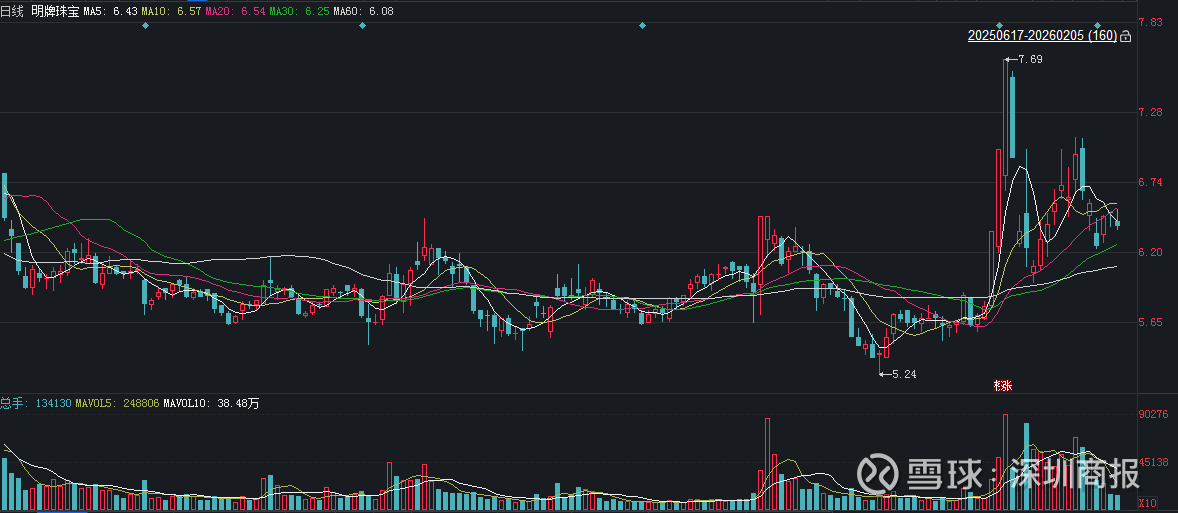Viewport: 1178px width, 513px height.
Task: Click the lock icon beside the date range
Action: coord(1126,36)
